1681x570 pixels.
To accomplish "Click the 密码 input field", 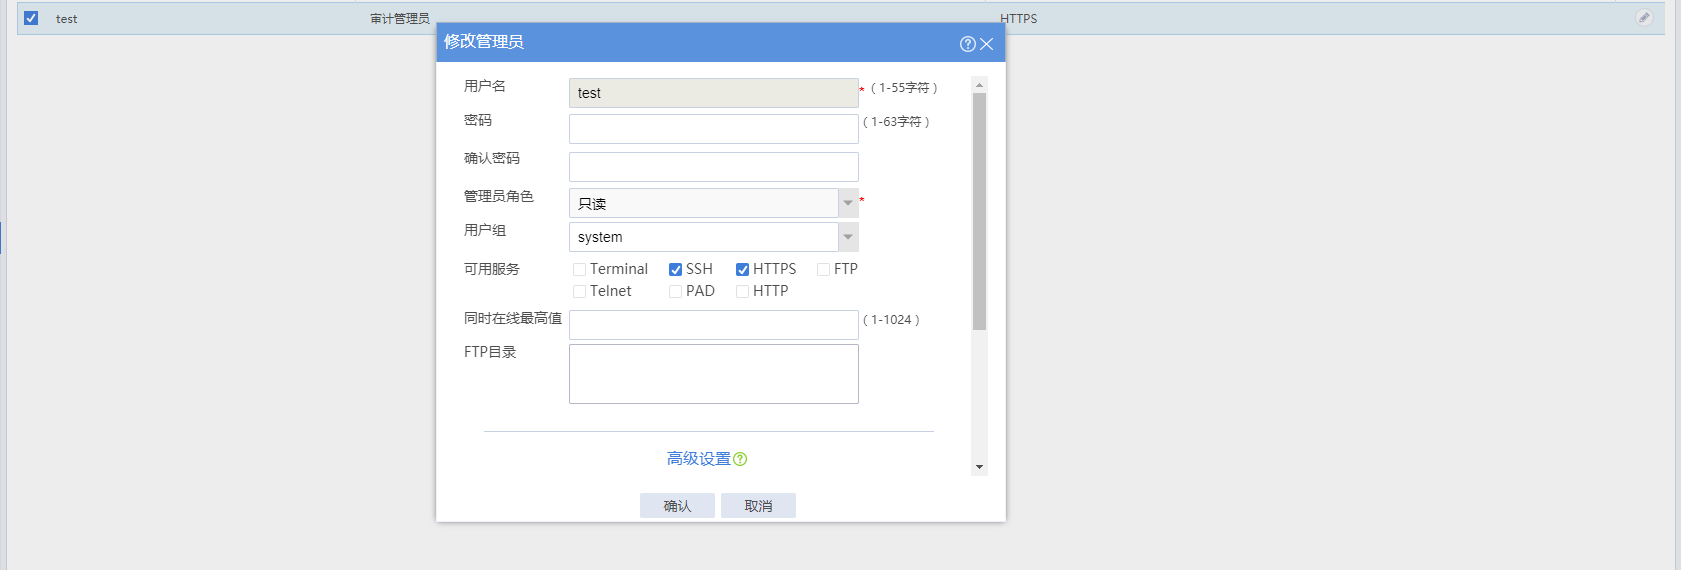I will tap(713, 129).
